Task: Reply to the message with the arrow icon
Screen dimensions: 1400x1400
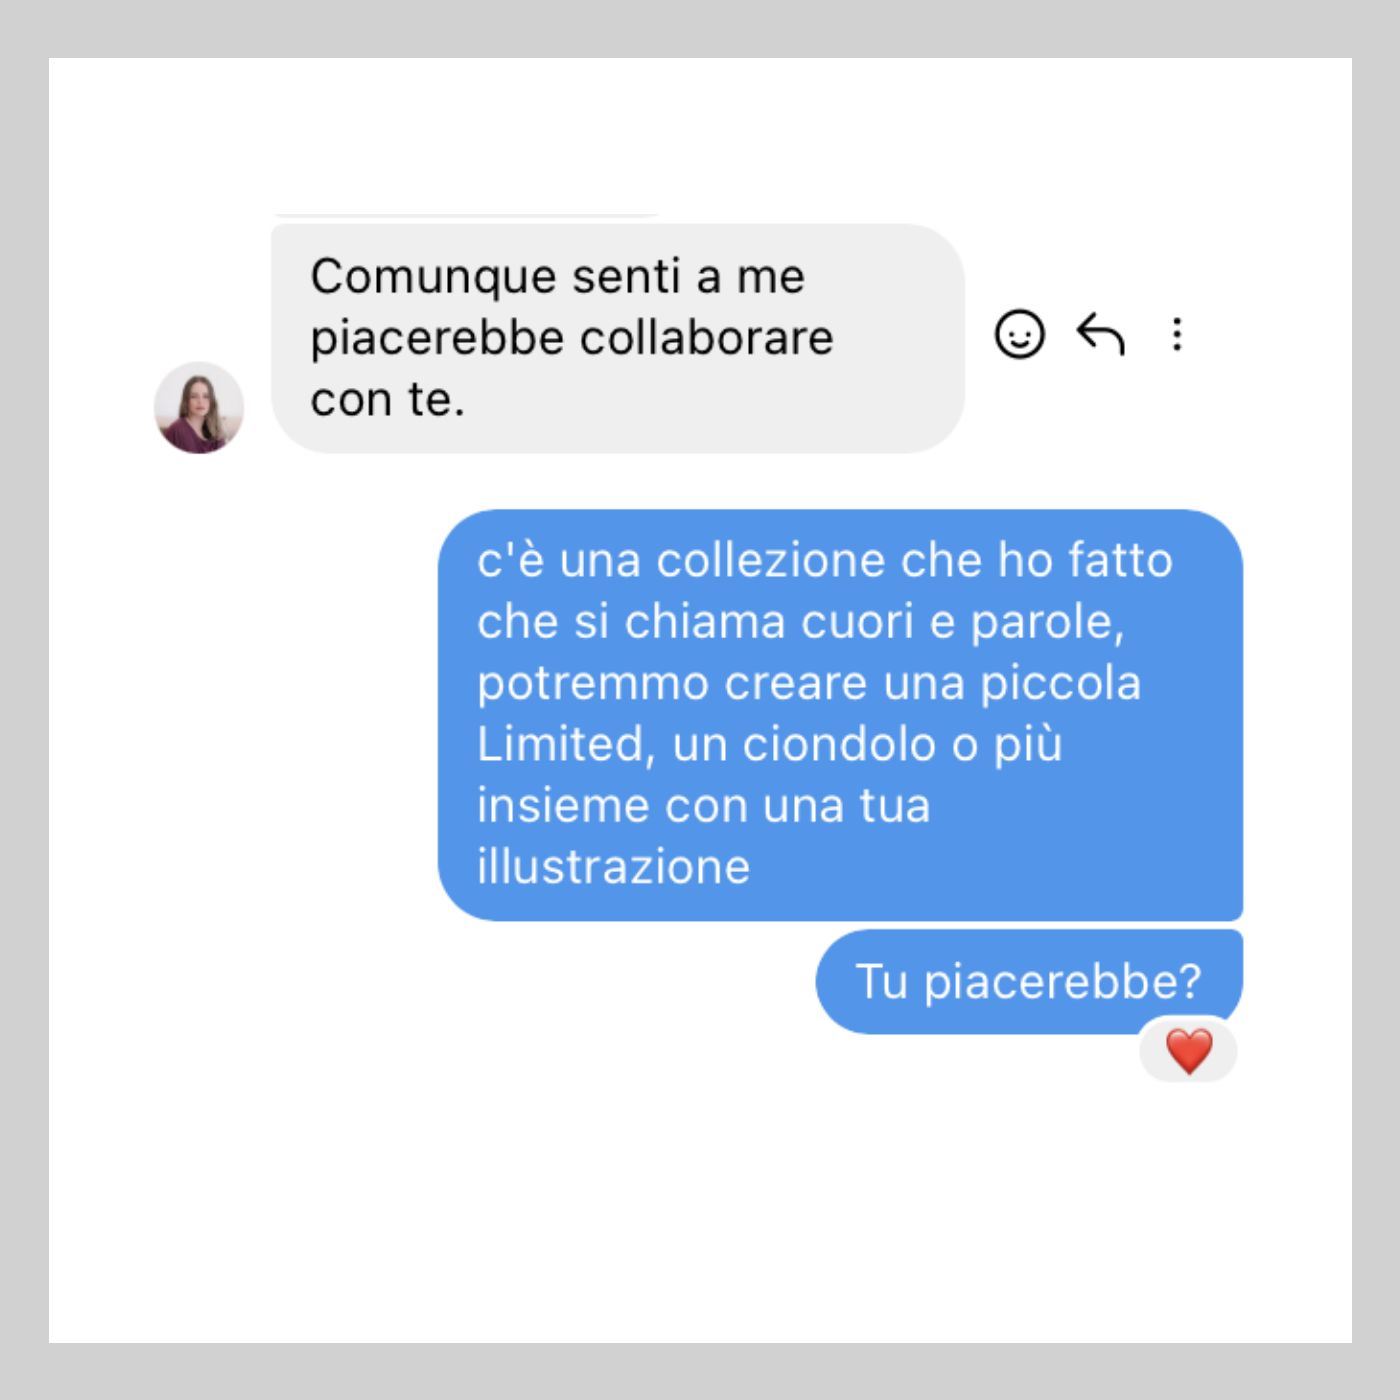Action: pos(1100,334)
